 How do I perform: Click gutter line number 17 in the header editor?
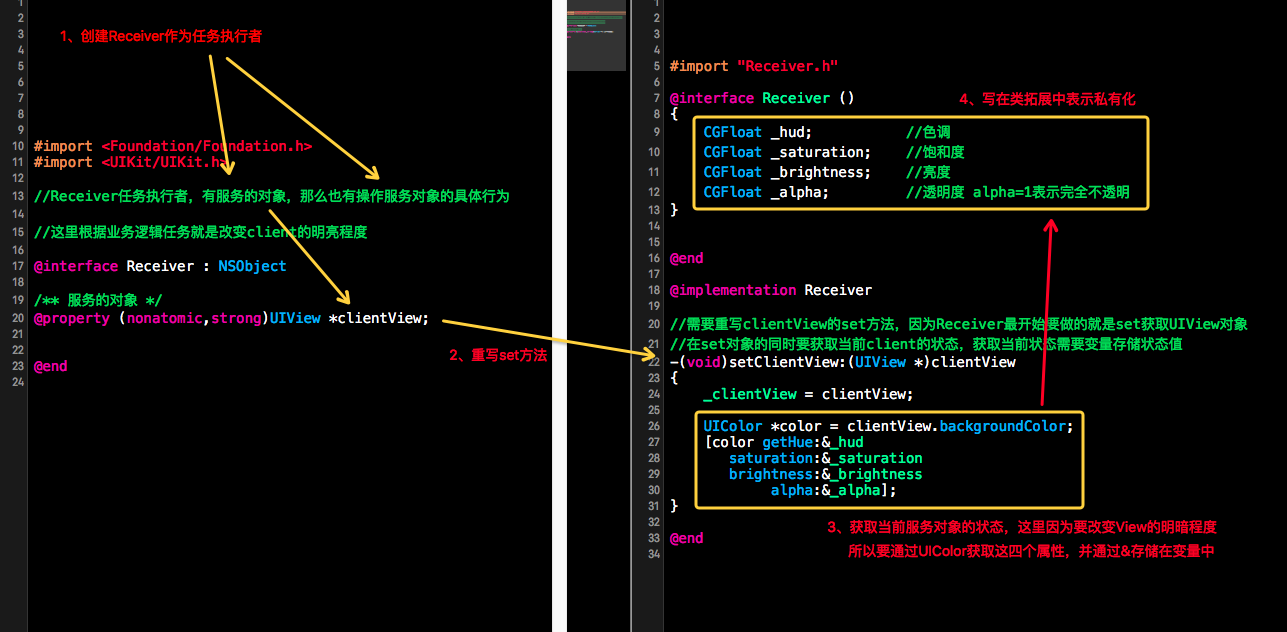[x=18, y=266]
